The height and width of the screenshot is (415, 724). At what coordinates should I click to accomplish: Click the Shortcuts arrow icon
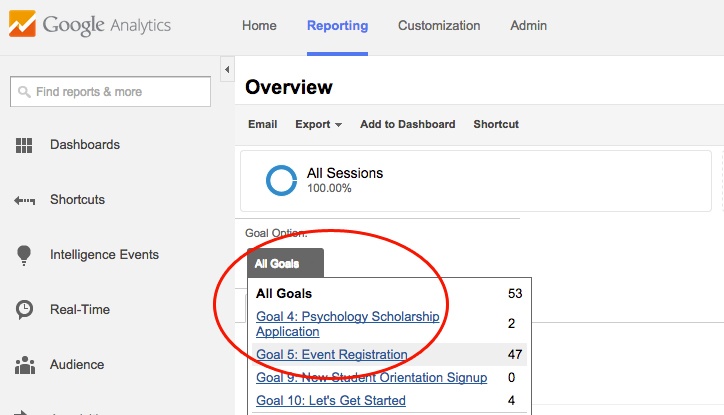point(25,201)
